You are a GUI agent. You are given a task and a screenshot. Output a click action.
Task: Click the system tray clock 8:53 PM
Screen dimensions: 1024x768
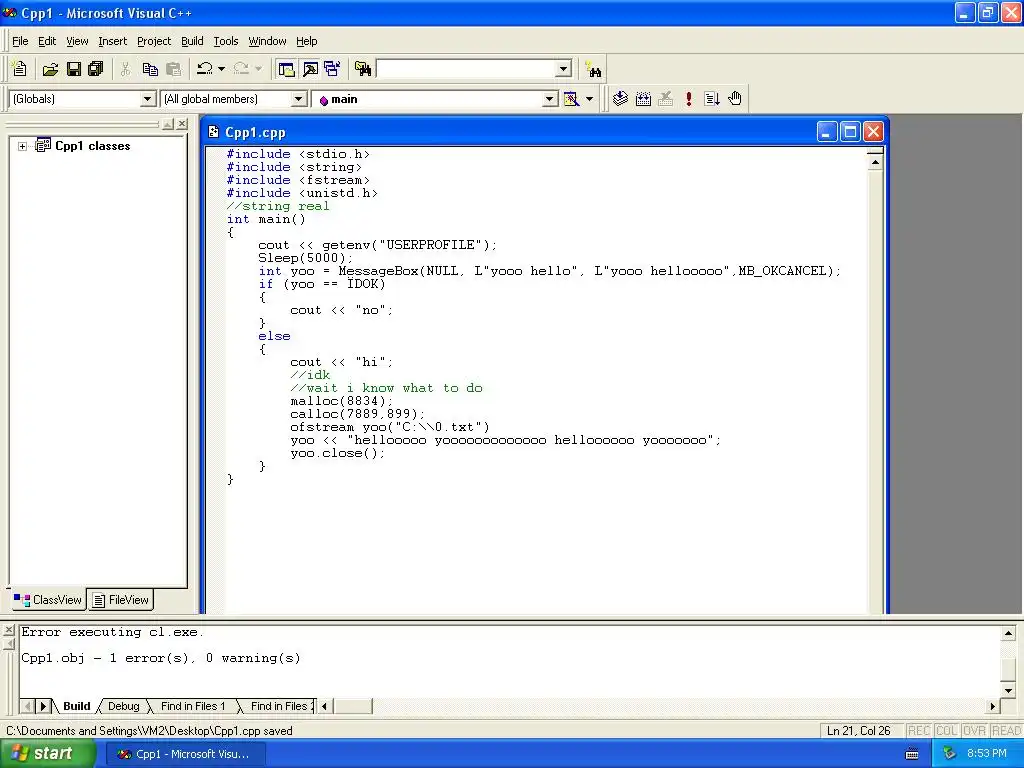coord(986,753)
